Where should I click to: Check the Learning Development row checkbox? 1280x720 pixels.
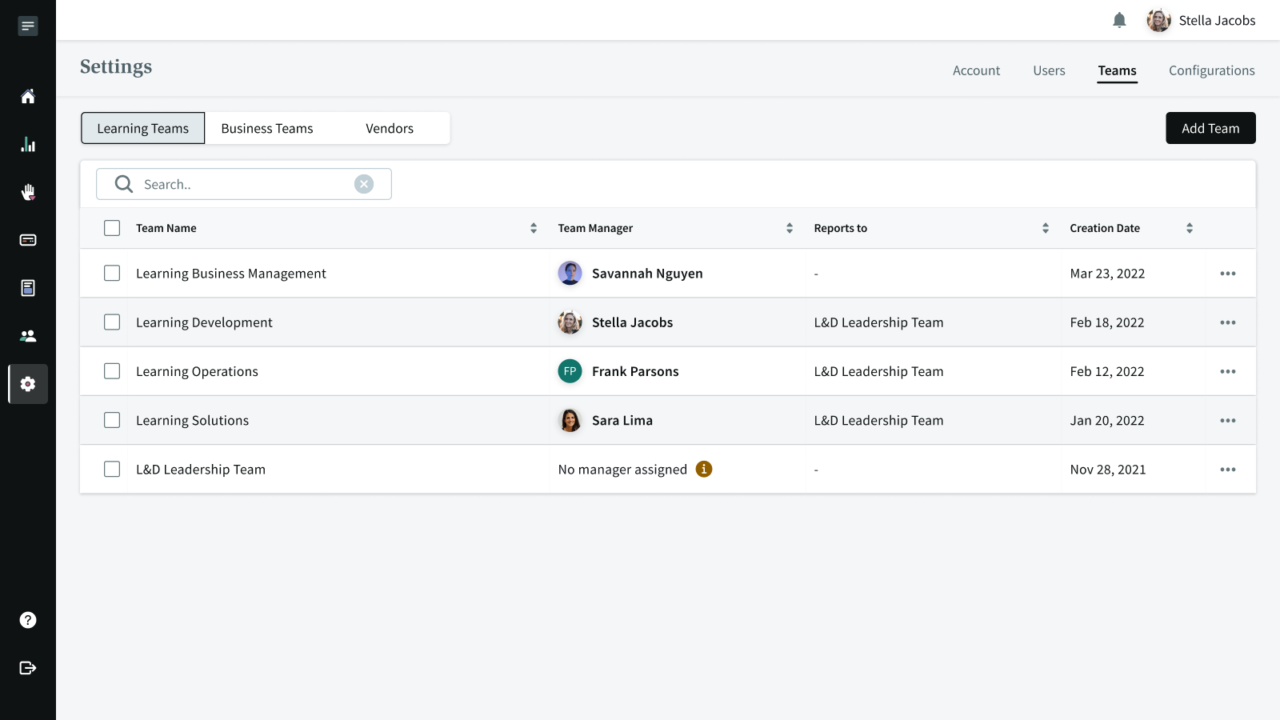112,322
